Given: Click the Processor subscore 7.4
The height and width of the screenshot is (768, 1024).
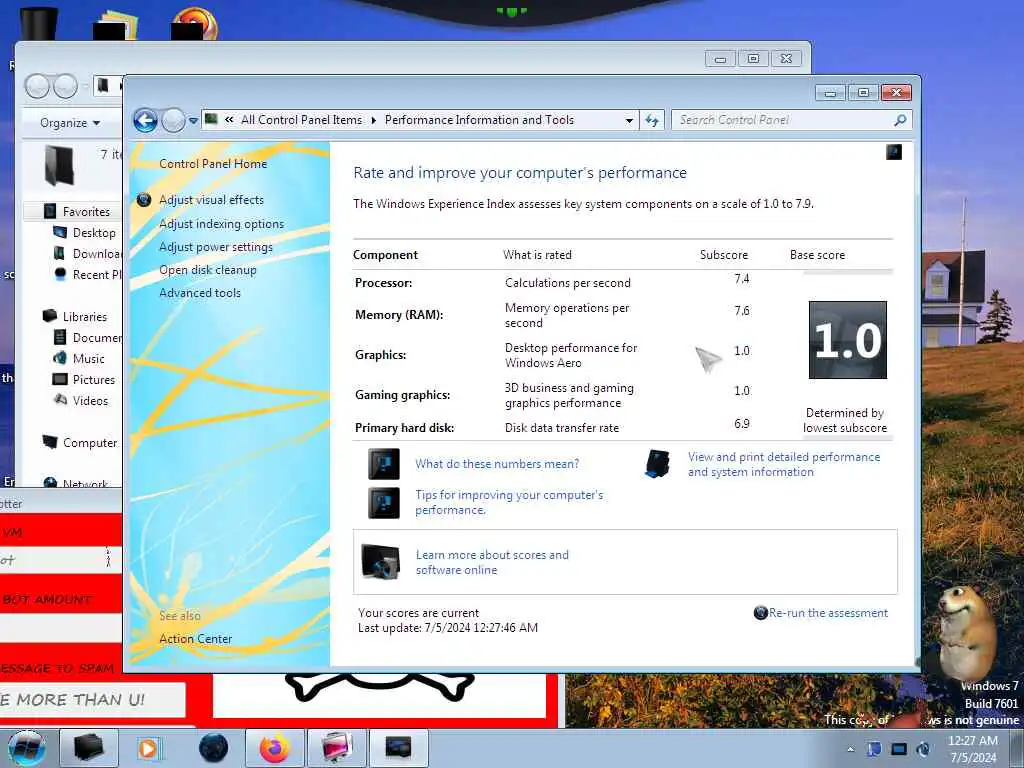Looking at the screenshot, I should pos(742,279).
